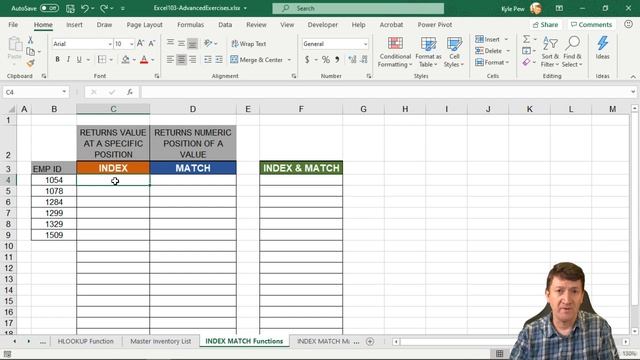Open the Sort & Filter menu

point(550,52)
